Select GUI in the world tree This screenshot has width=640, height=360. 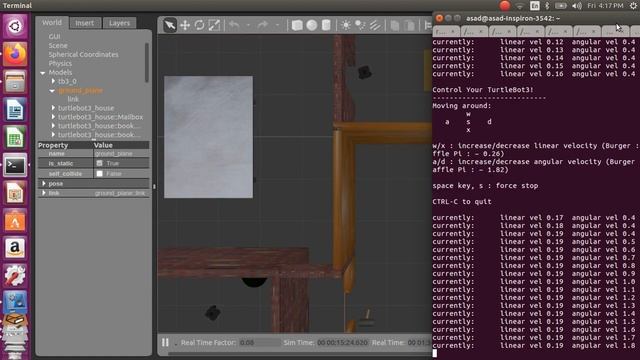click(x=54, y=36)
